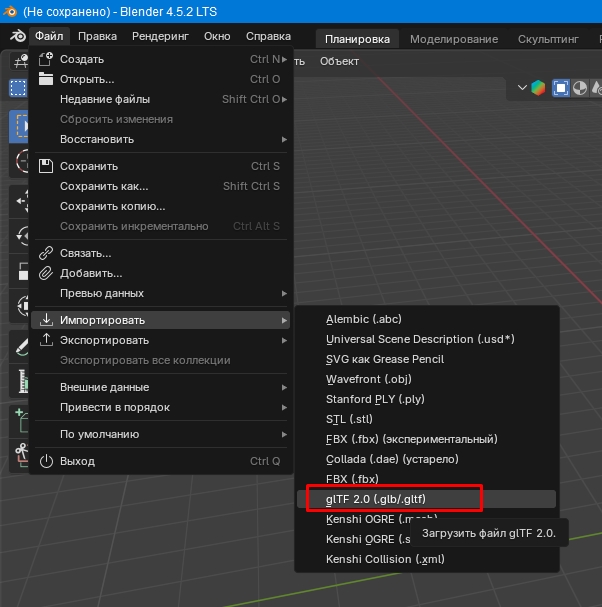Expand the Экспортировать submenu
This screenshot has width=602, height=607.
click(x=162, y=341)
